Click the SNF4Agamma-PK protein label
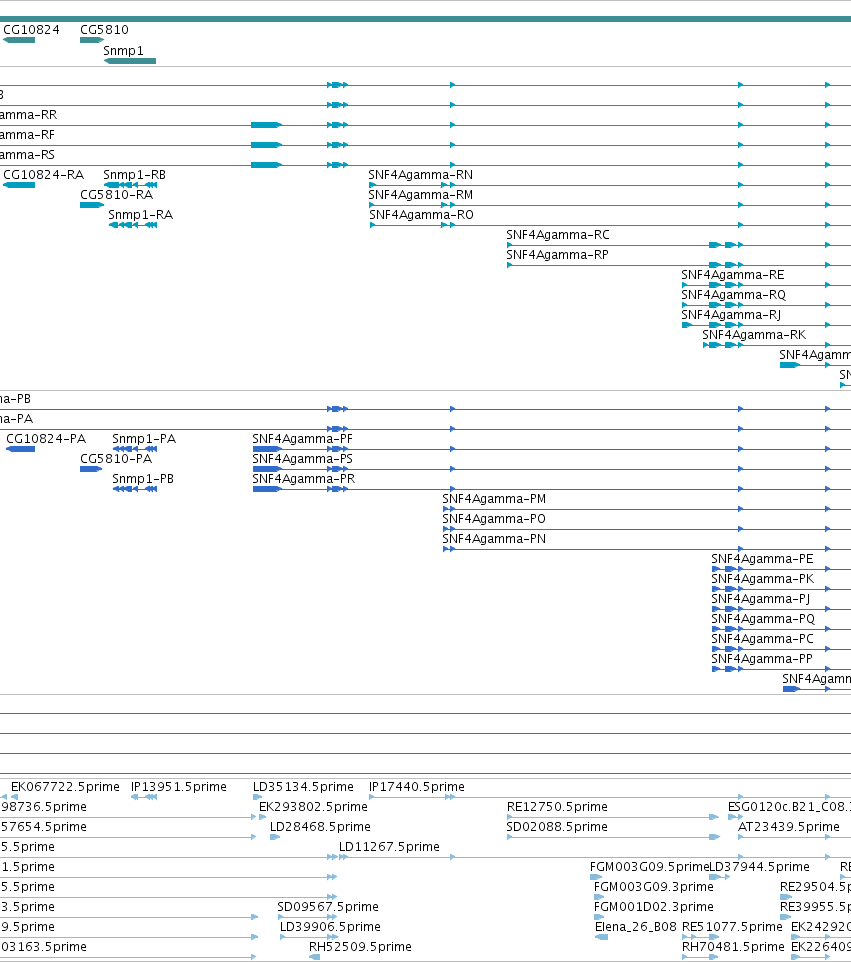 763,579
